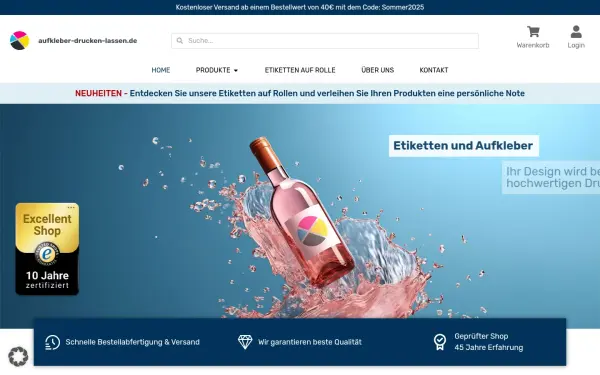Click the aufkleber-drucken-lassen.de site name
The height and width of the screenshot is (375, 600).
tap(88, 41)
